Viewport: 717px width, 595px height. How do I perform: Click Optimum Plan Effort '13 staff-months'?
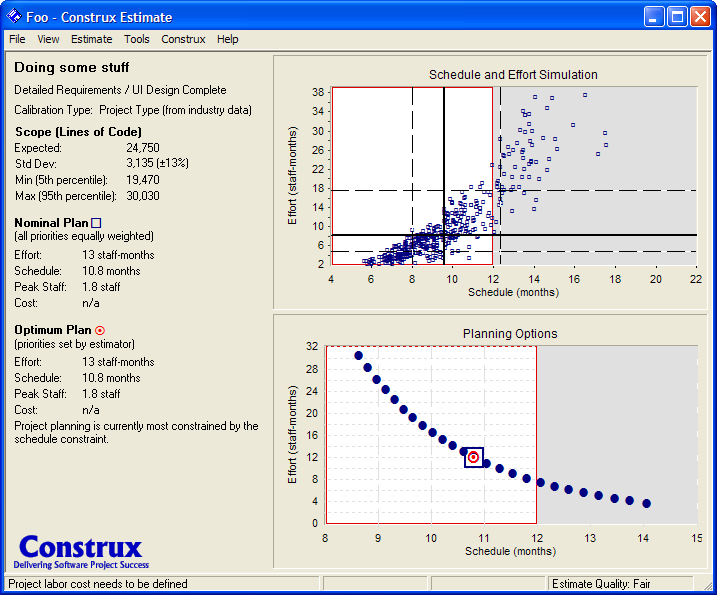click(x=118, y=362)
